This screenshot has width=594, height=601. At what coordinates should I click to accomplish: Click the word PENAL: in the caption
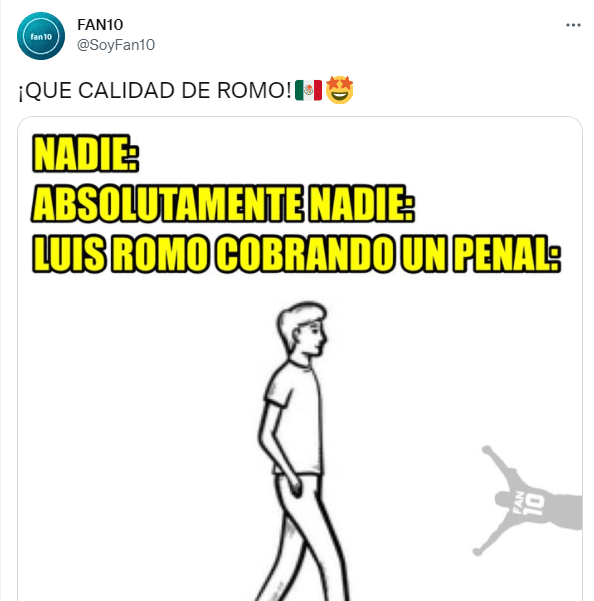(507, 253)
